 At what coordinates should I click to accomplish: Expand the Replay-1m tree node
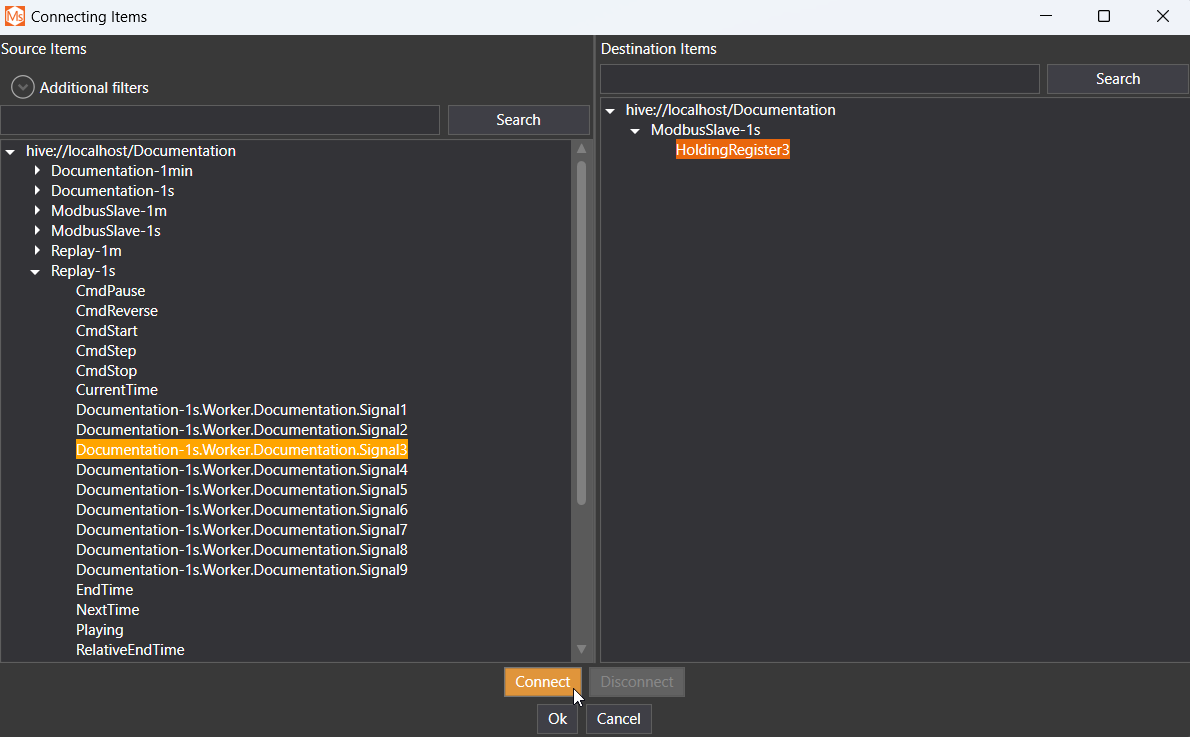[37, 251]
